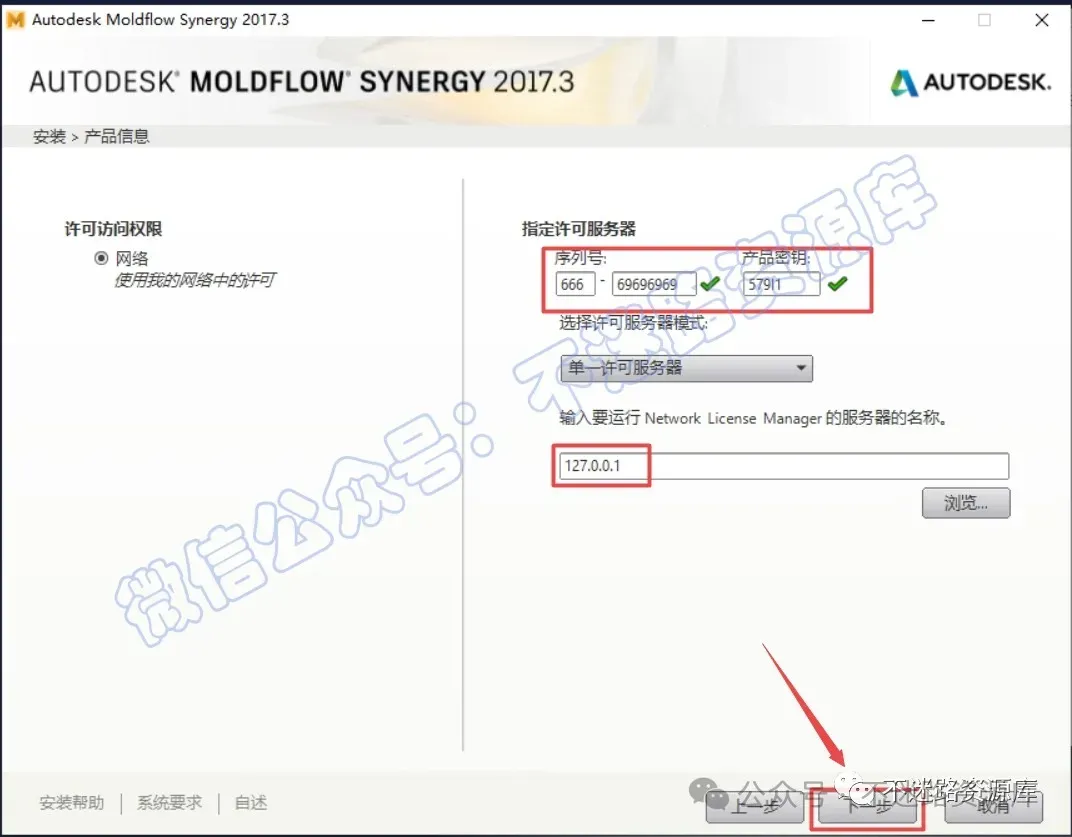Click the 浏览... browse button
The image size is (1072, 837).
coord(965,503)
